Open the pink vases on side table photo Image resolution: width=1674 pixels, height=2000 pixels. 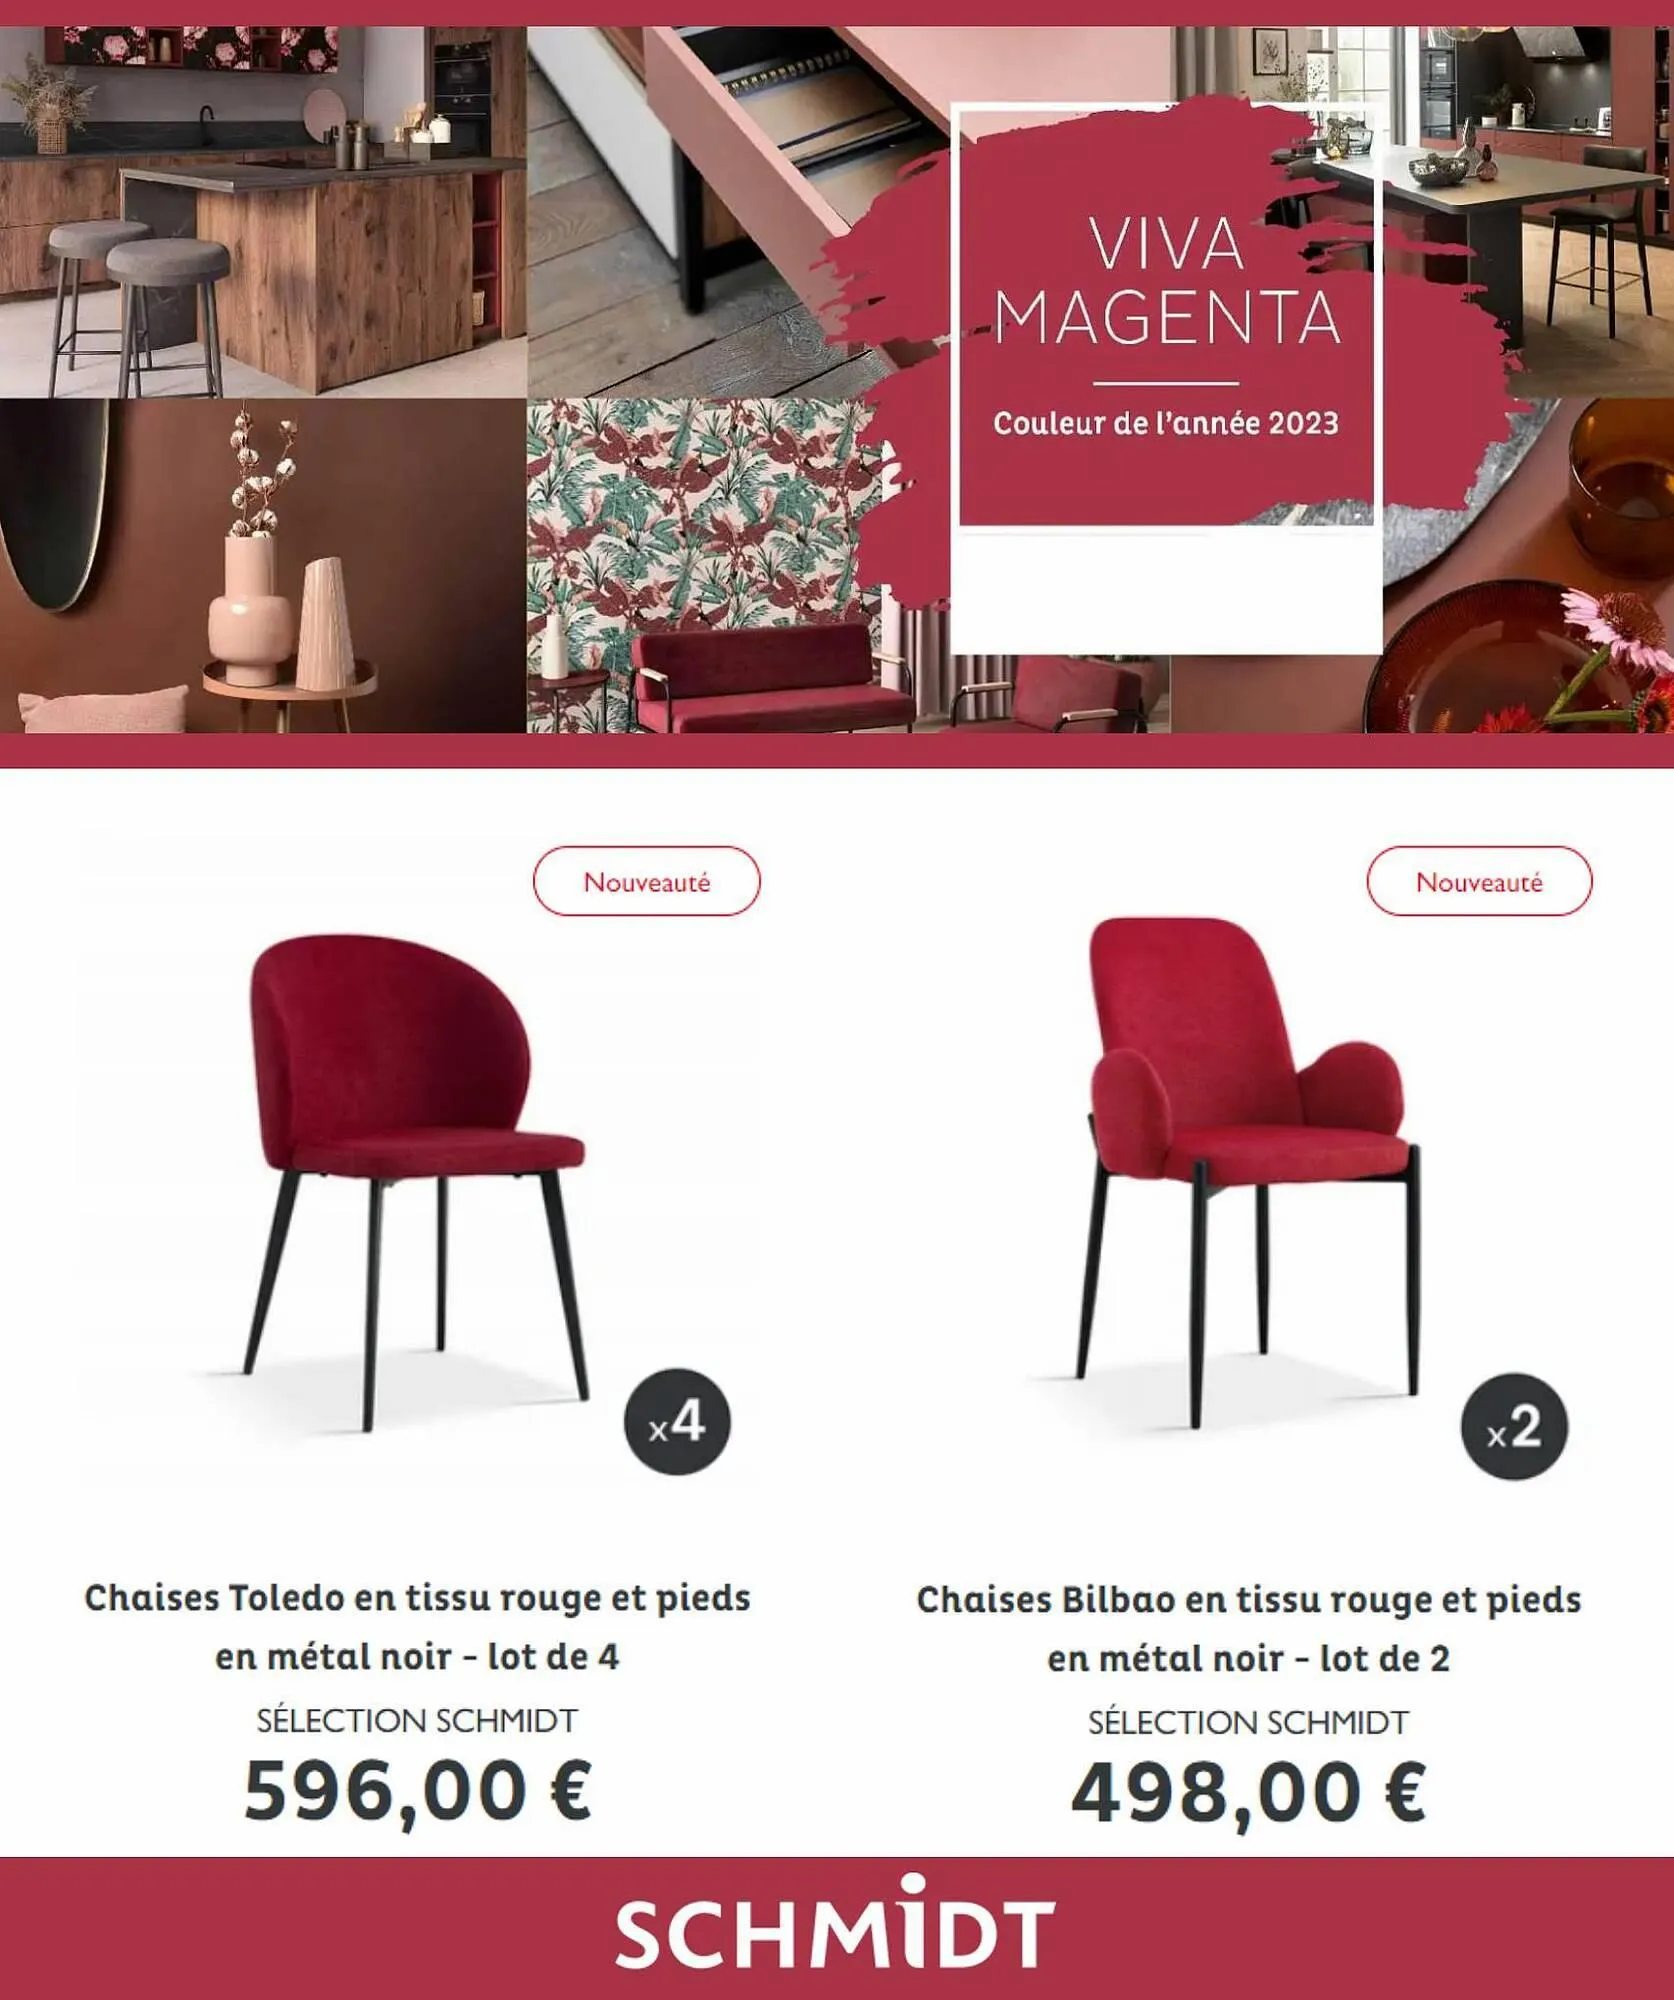tap(263, 566)
